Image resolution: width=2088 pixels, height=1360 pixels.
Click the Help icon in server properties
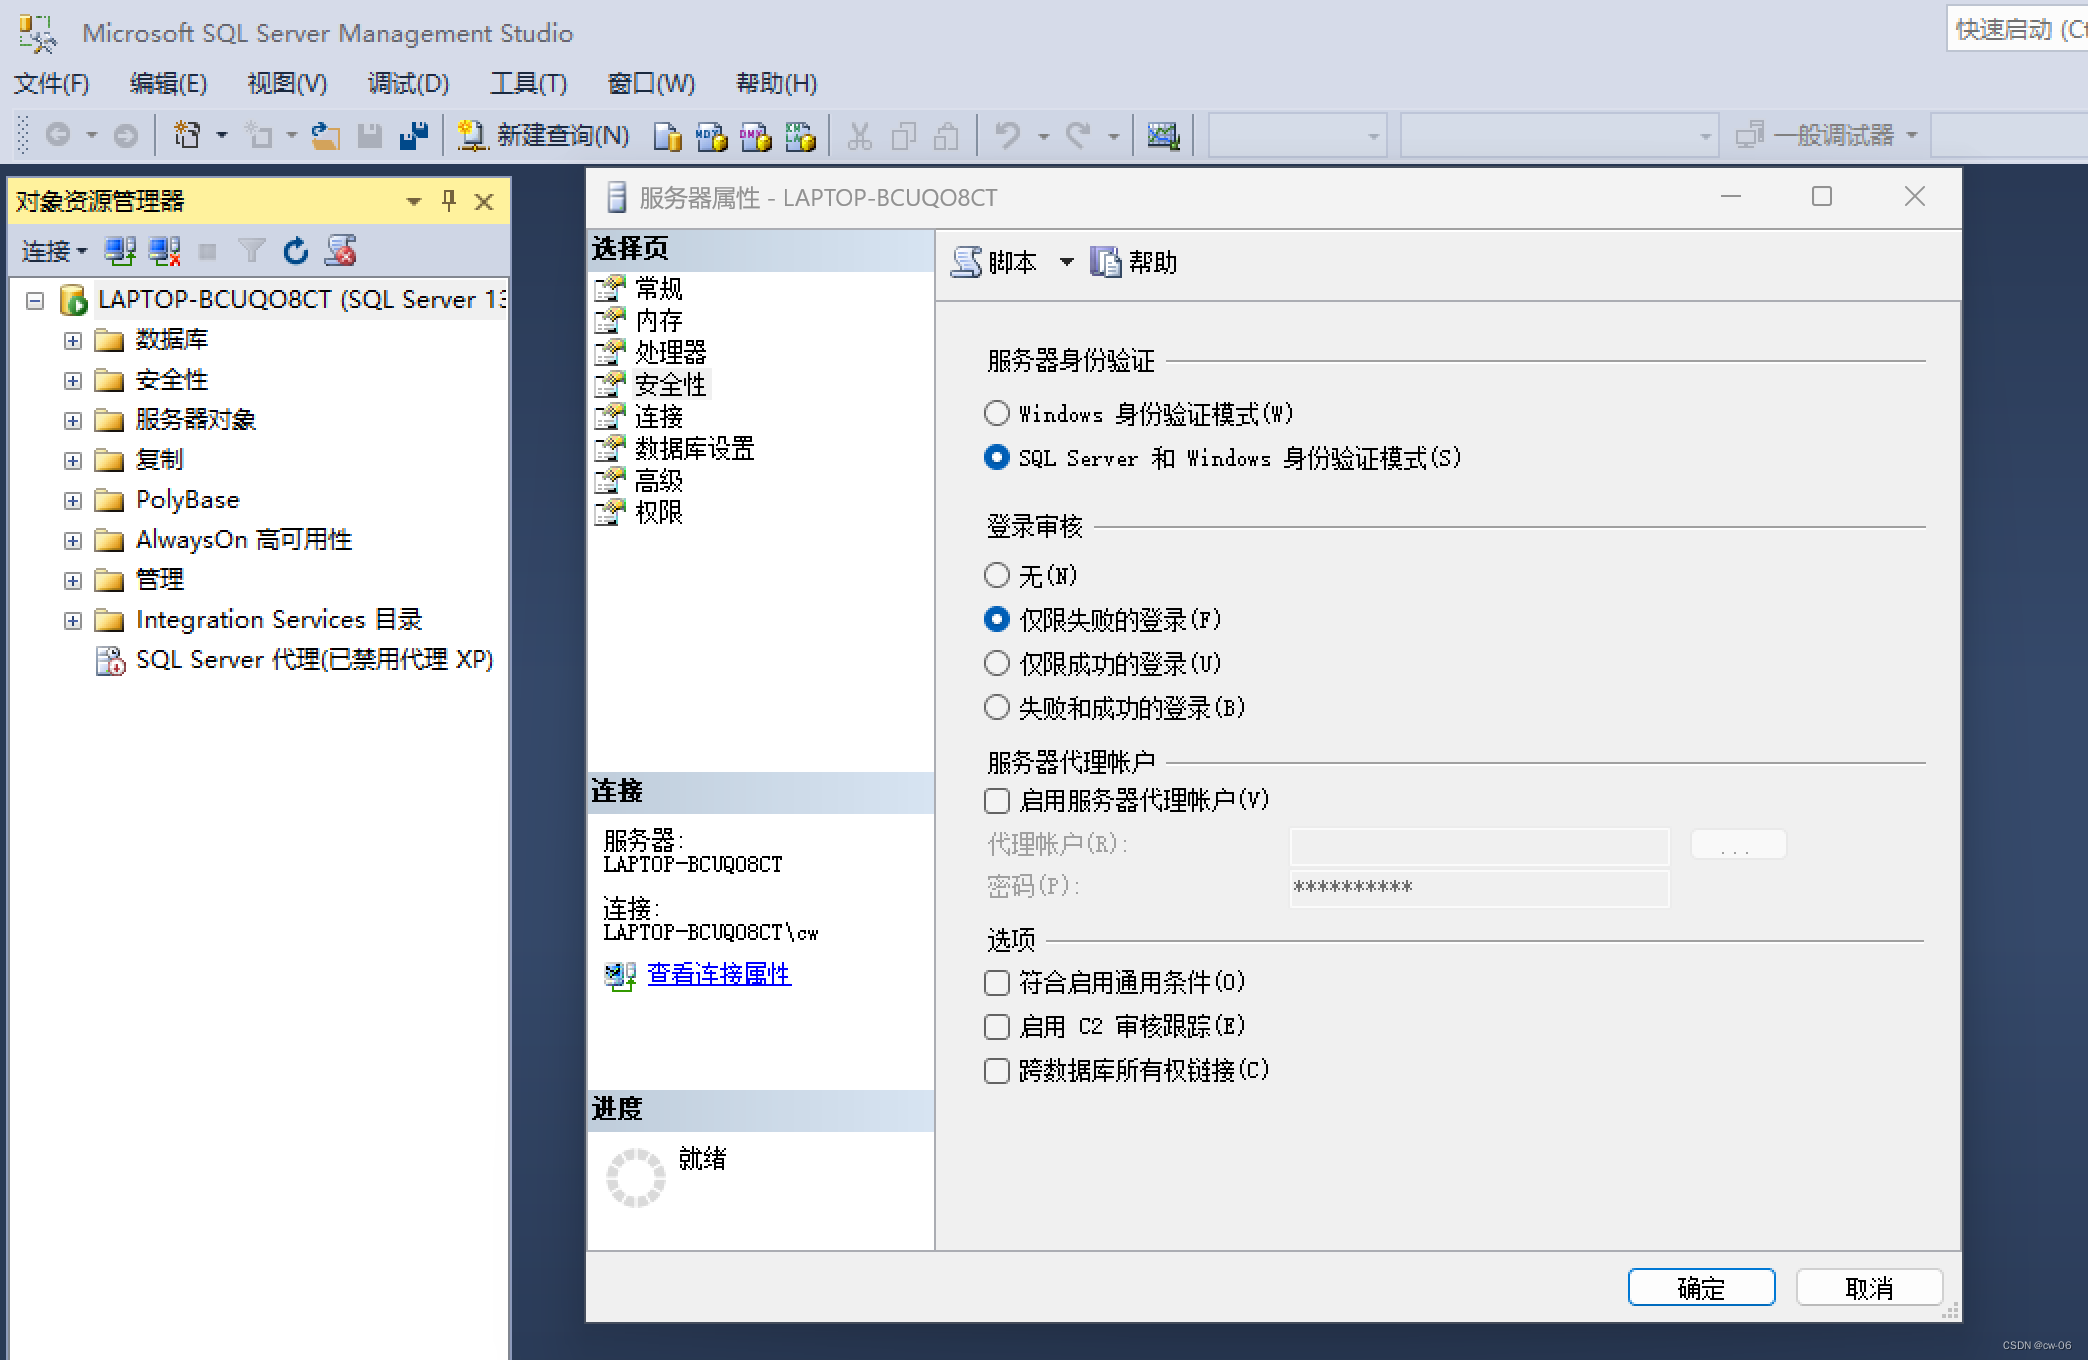pyautogui.click(x=1106, y=262)
